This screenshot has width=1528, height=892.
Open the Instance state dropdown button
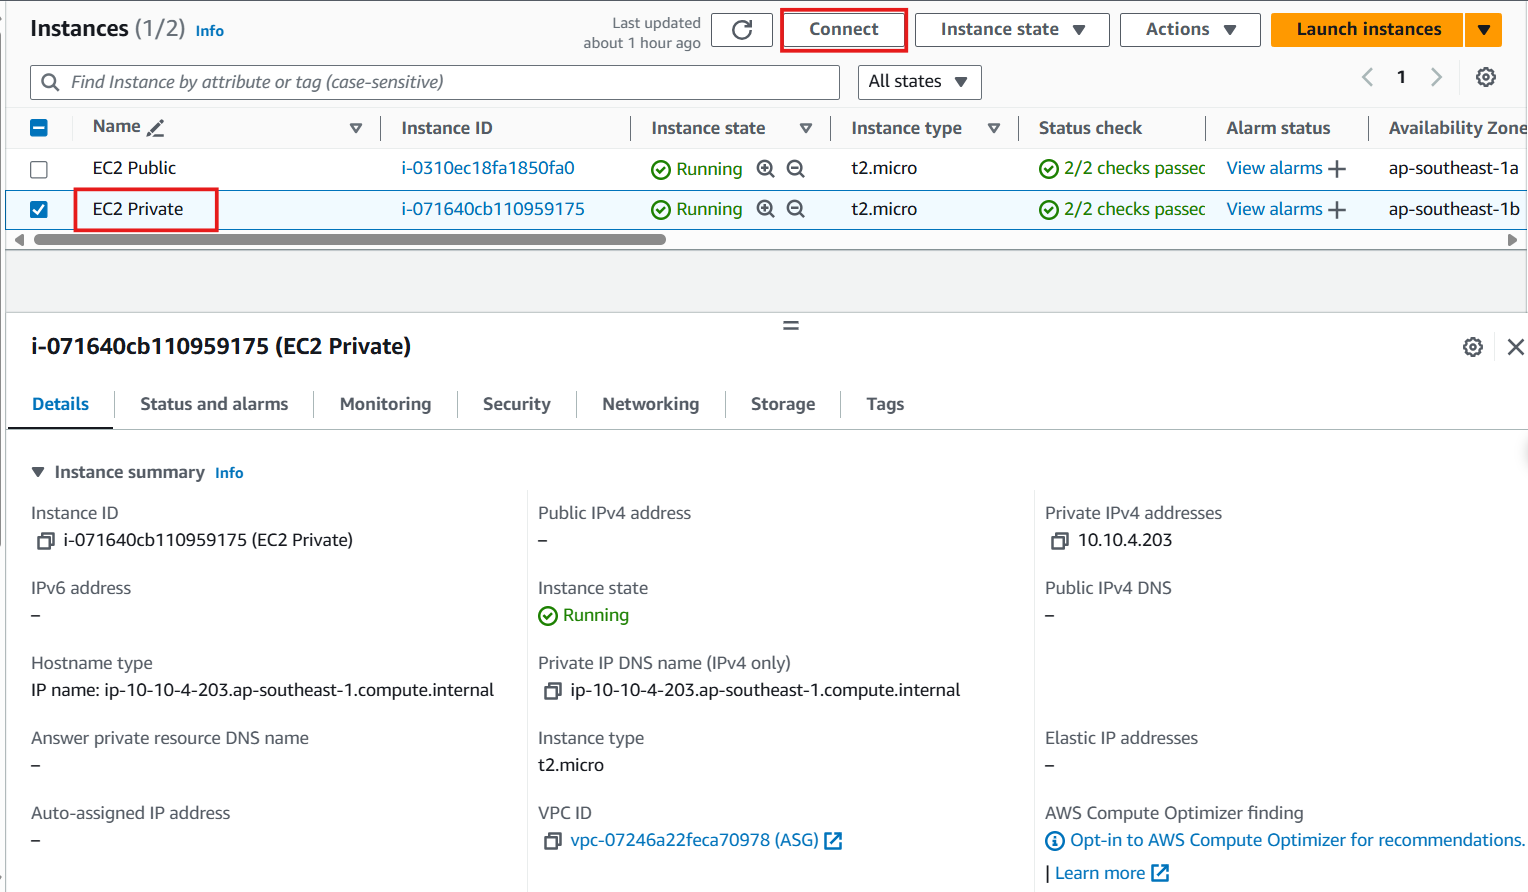(x=1012, y=30)
